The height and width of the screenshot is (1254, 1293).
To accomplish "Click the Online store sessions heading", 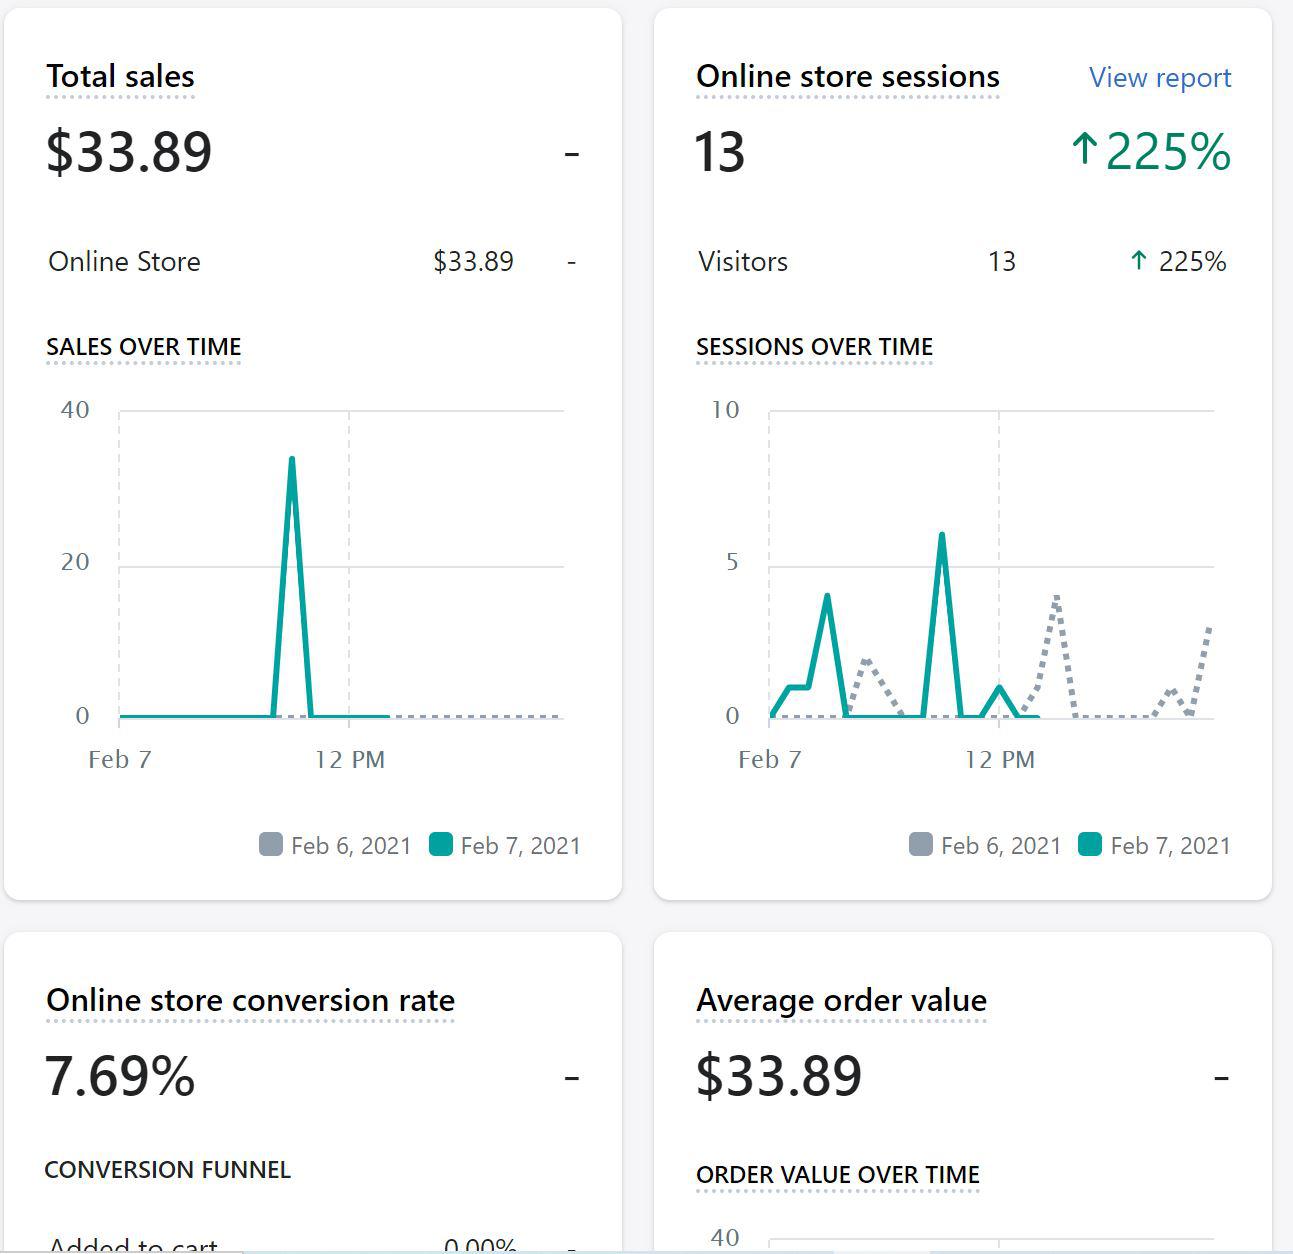I will pyautogui.click(x=847, y=77).
